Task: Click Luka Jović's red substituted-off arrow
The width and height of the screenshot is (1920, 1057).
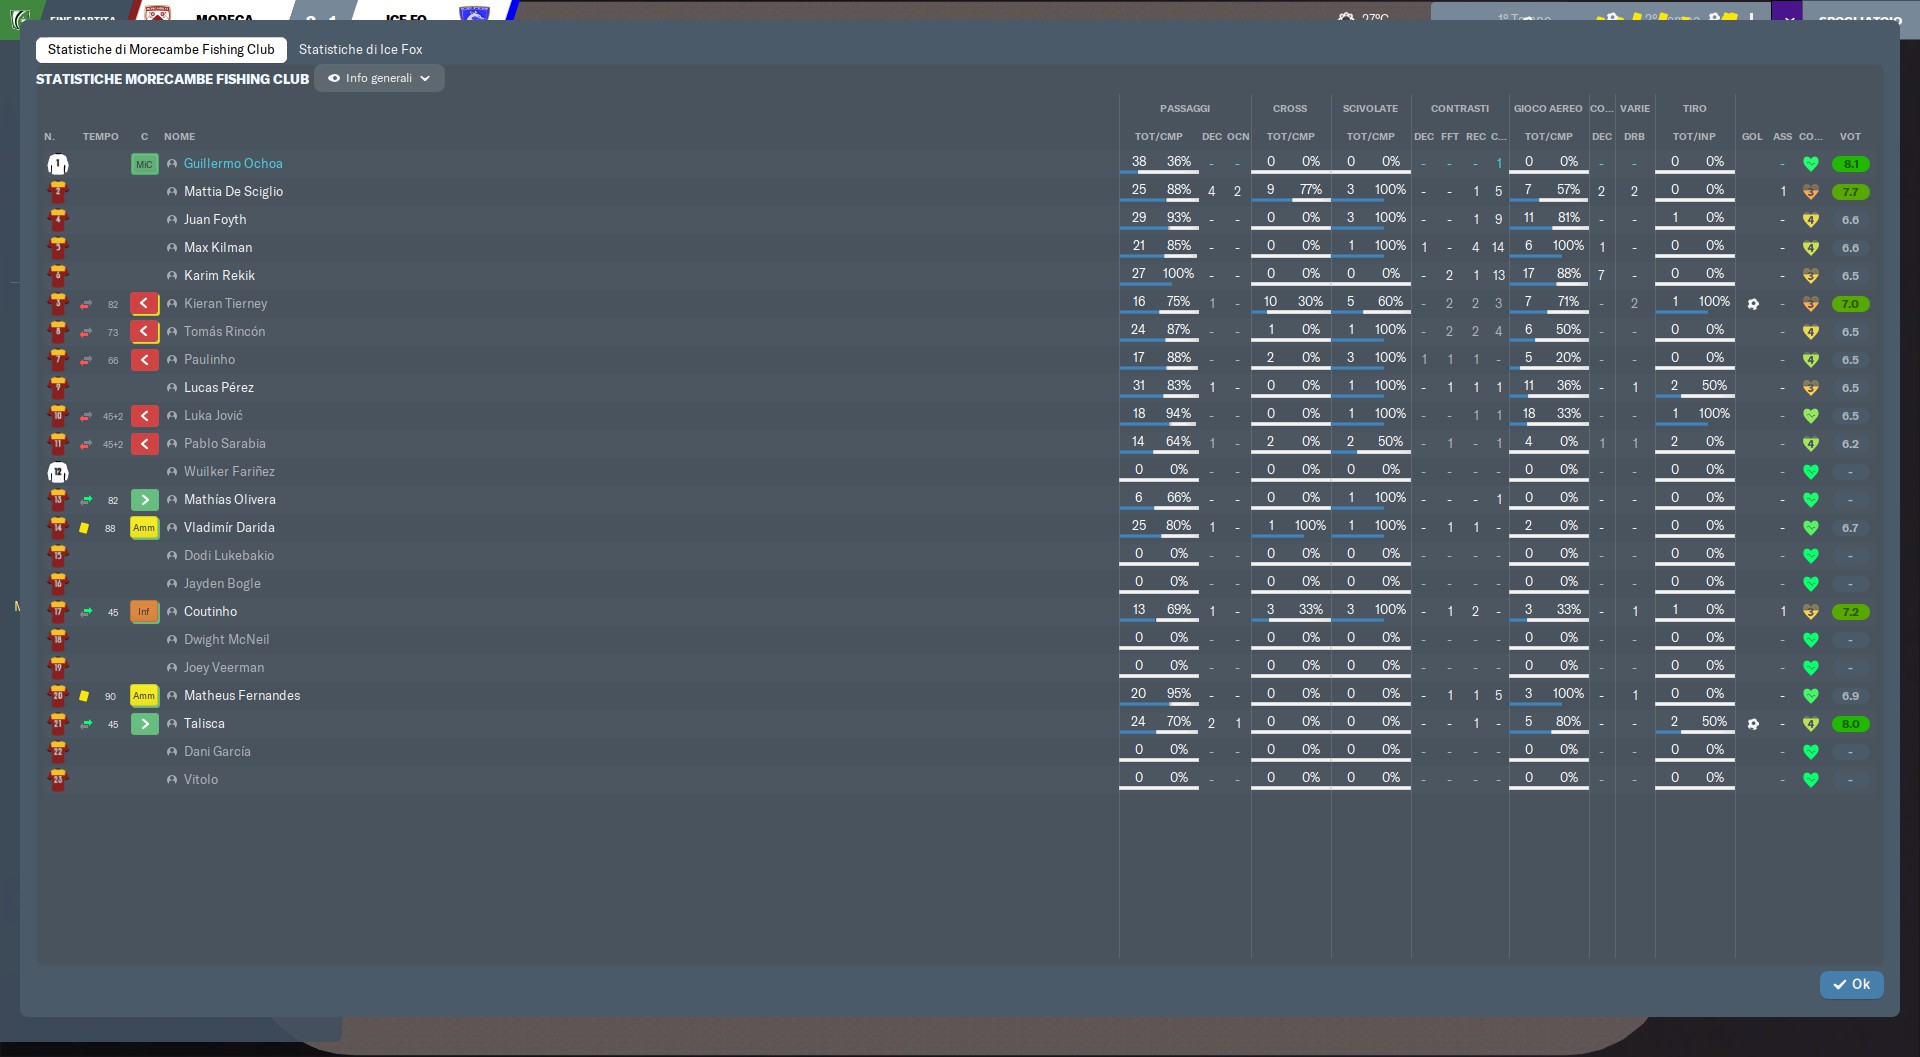Action: (x=144, y=416)
